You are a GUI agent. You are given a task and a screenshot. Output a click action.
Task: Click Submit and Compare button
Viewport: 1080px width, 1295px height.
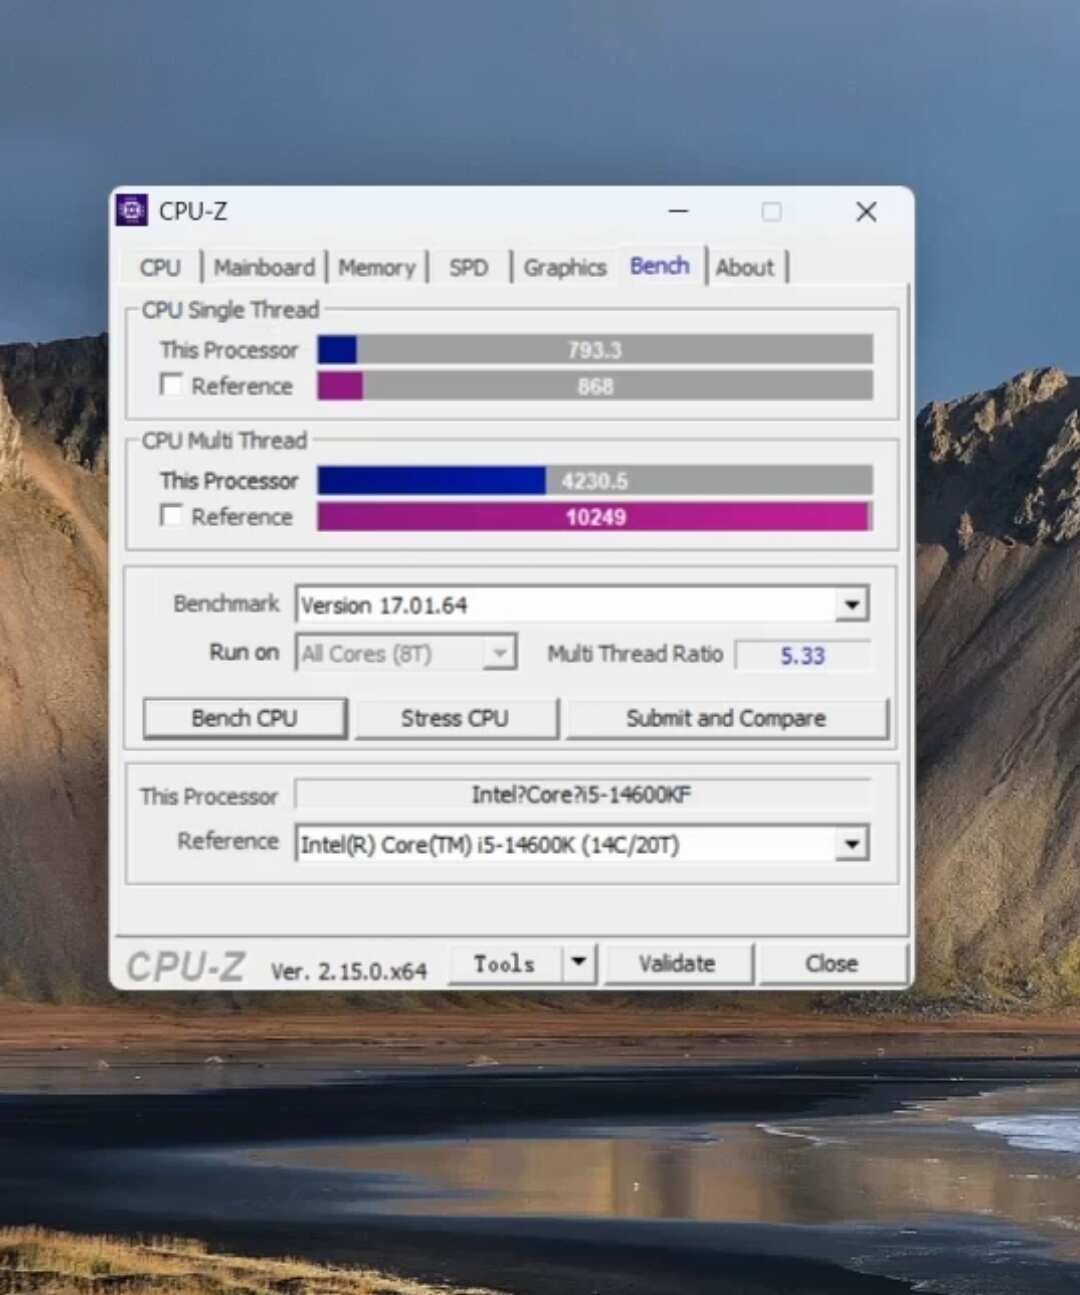(x=726, y=718)
